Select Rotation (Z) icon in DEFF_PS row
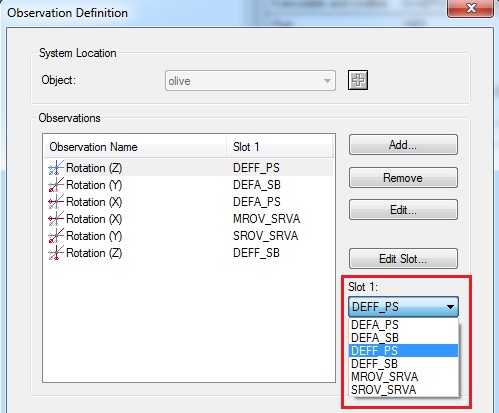This screenshot has width=499, height=413. pyautogui.click(x=56, y=168)
